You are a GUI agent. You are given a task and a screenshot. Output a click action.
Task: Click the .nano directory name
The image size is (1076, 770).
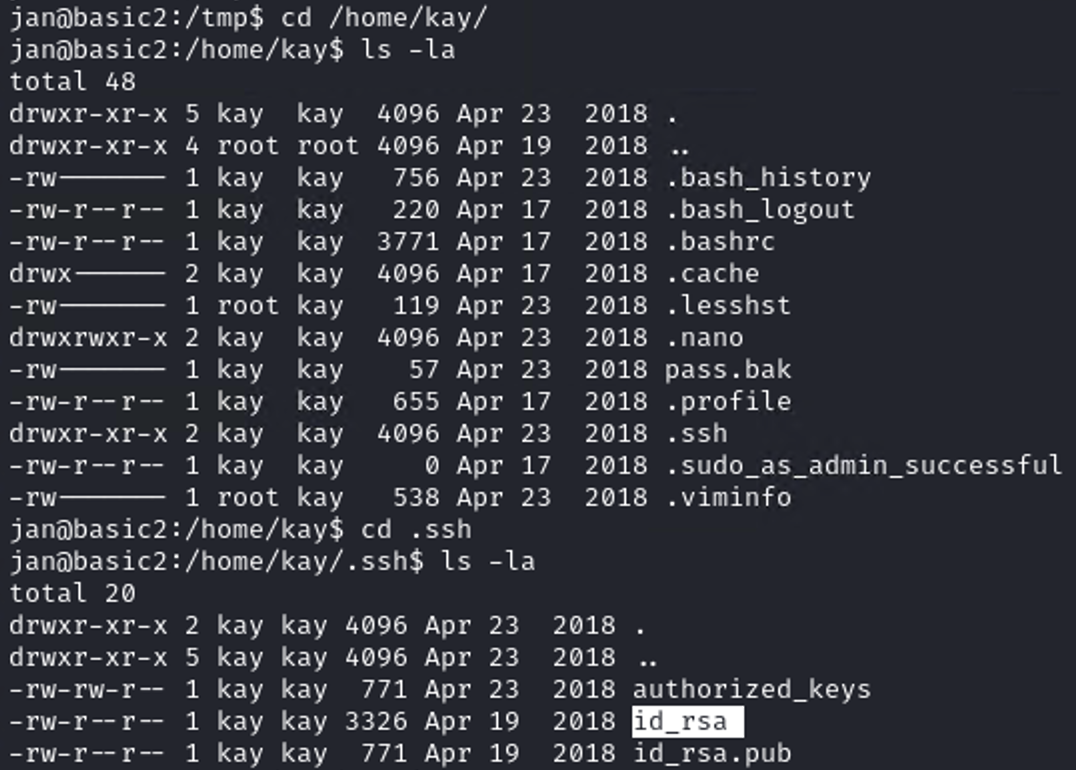[x=704, y=337]
